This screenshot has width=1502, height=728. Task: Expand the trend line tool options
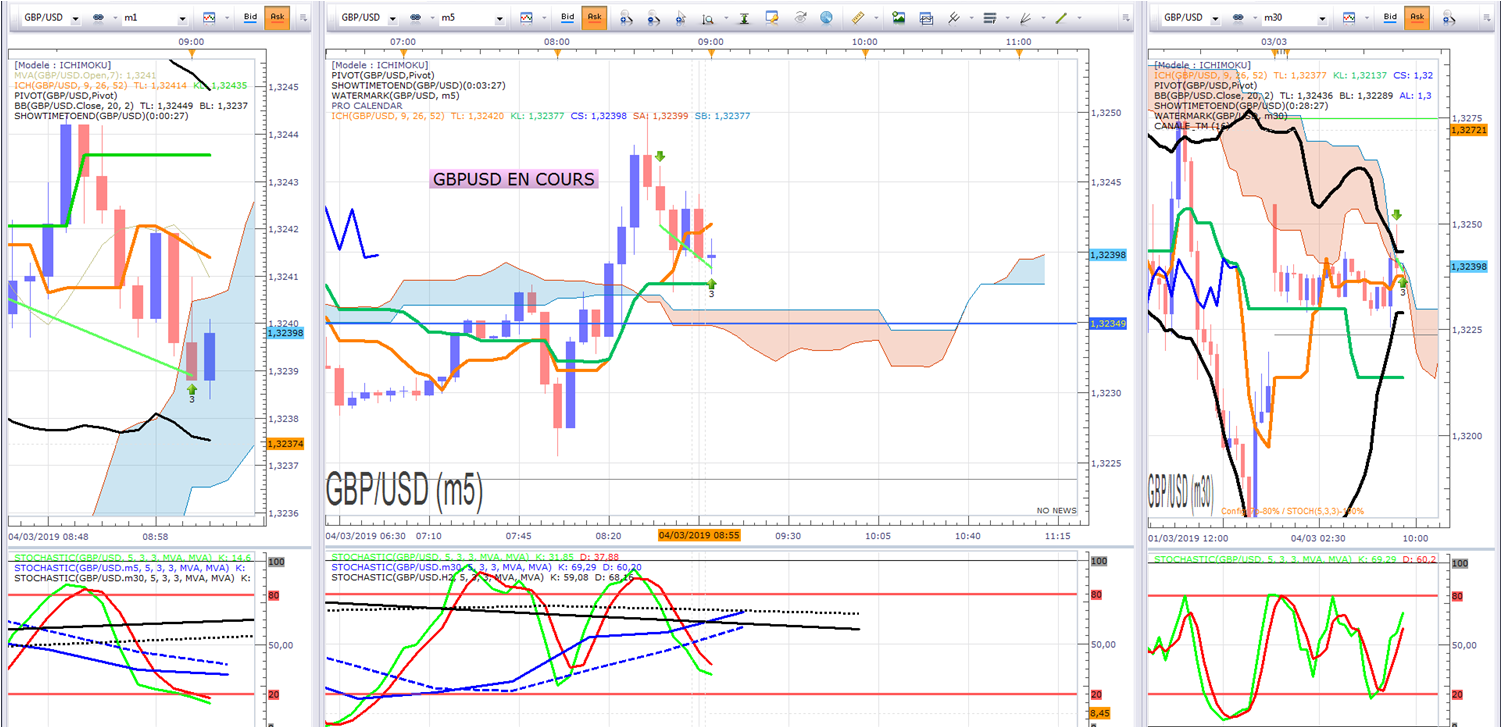pos(1078,17)
